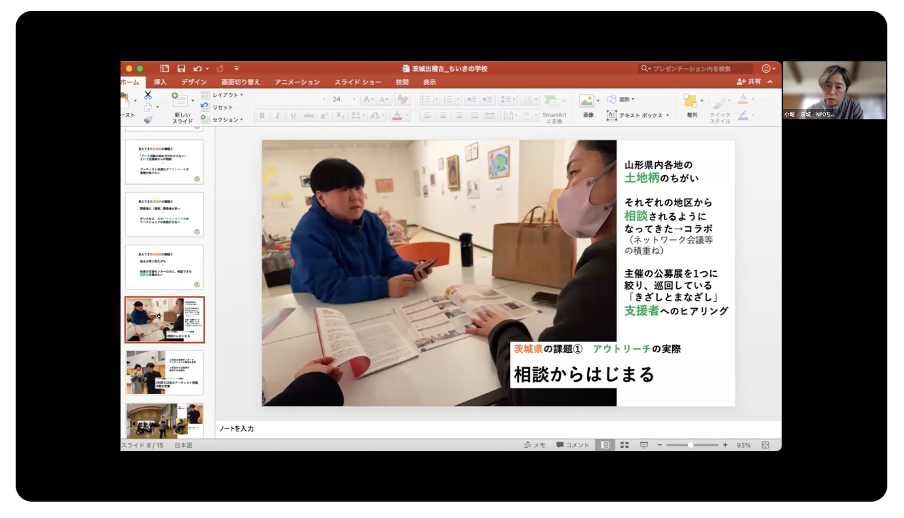Open the font size dropdown showing 24

tap(343, 99)
